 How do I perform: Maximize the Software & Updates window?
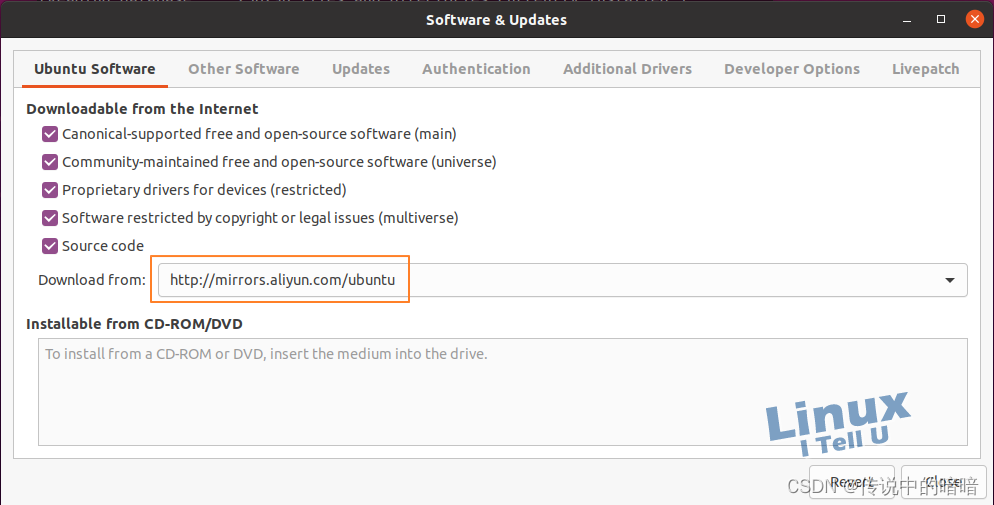pos(941,20)
